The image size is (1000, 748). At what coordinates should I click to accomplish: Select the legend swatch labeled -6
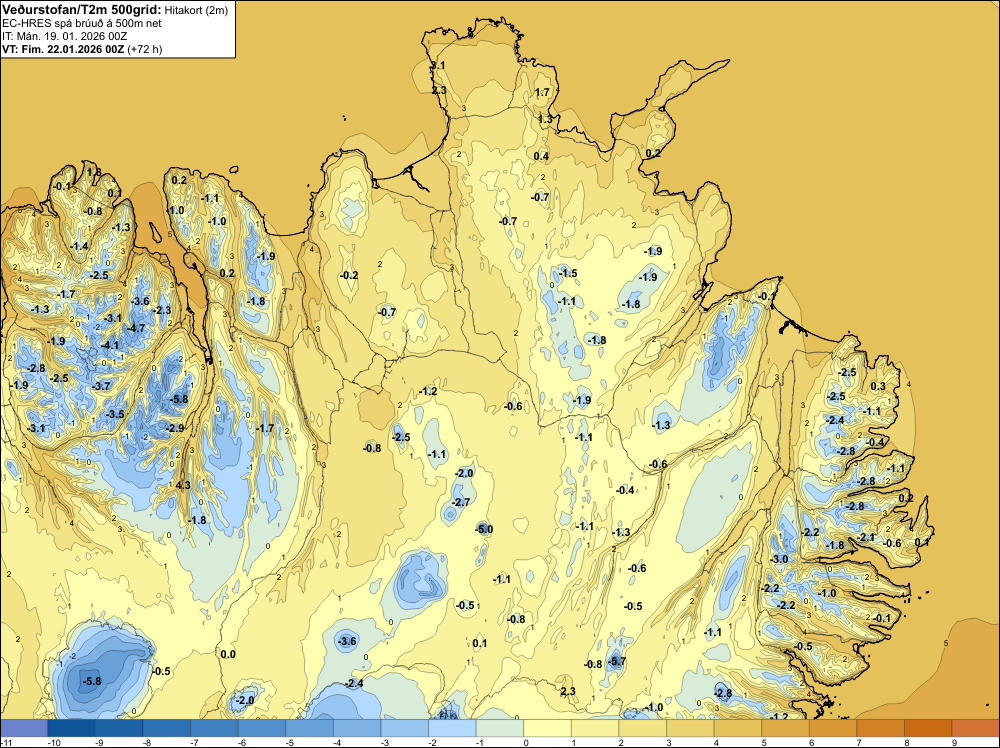tap(261, 728)
